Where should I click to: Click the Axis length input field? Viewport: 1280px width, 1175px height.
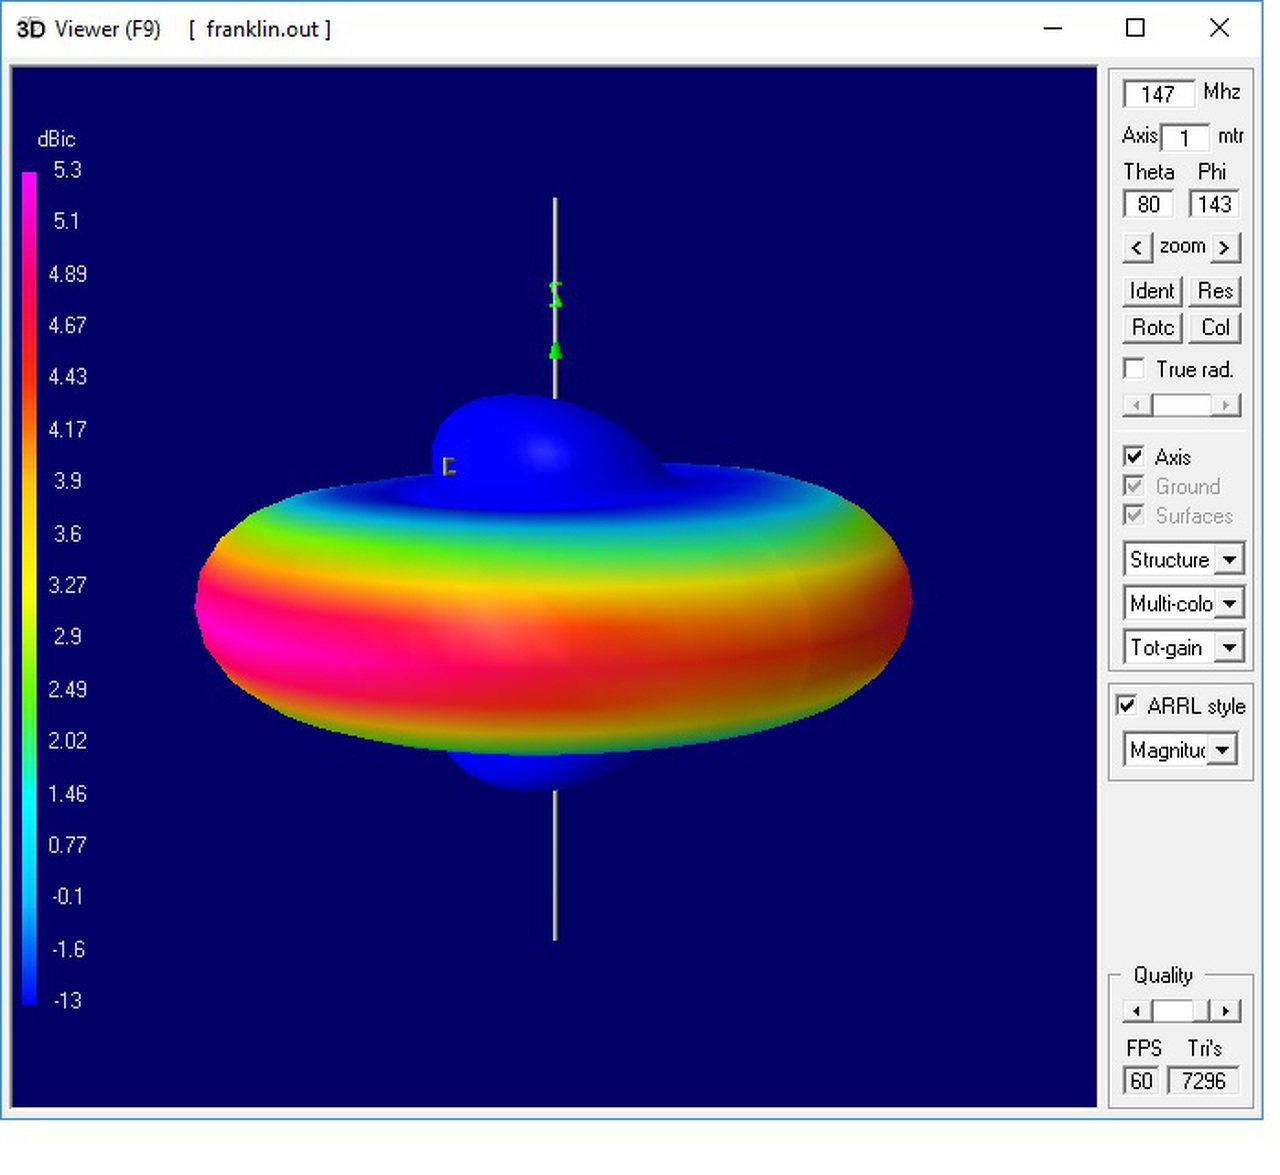tap(1185, 137)
